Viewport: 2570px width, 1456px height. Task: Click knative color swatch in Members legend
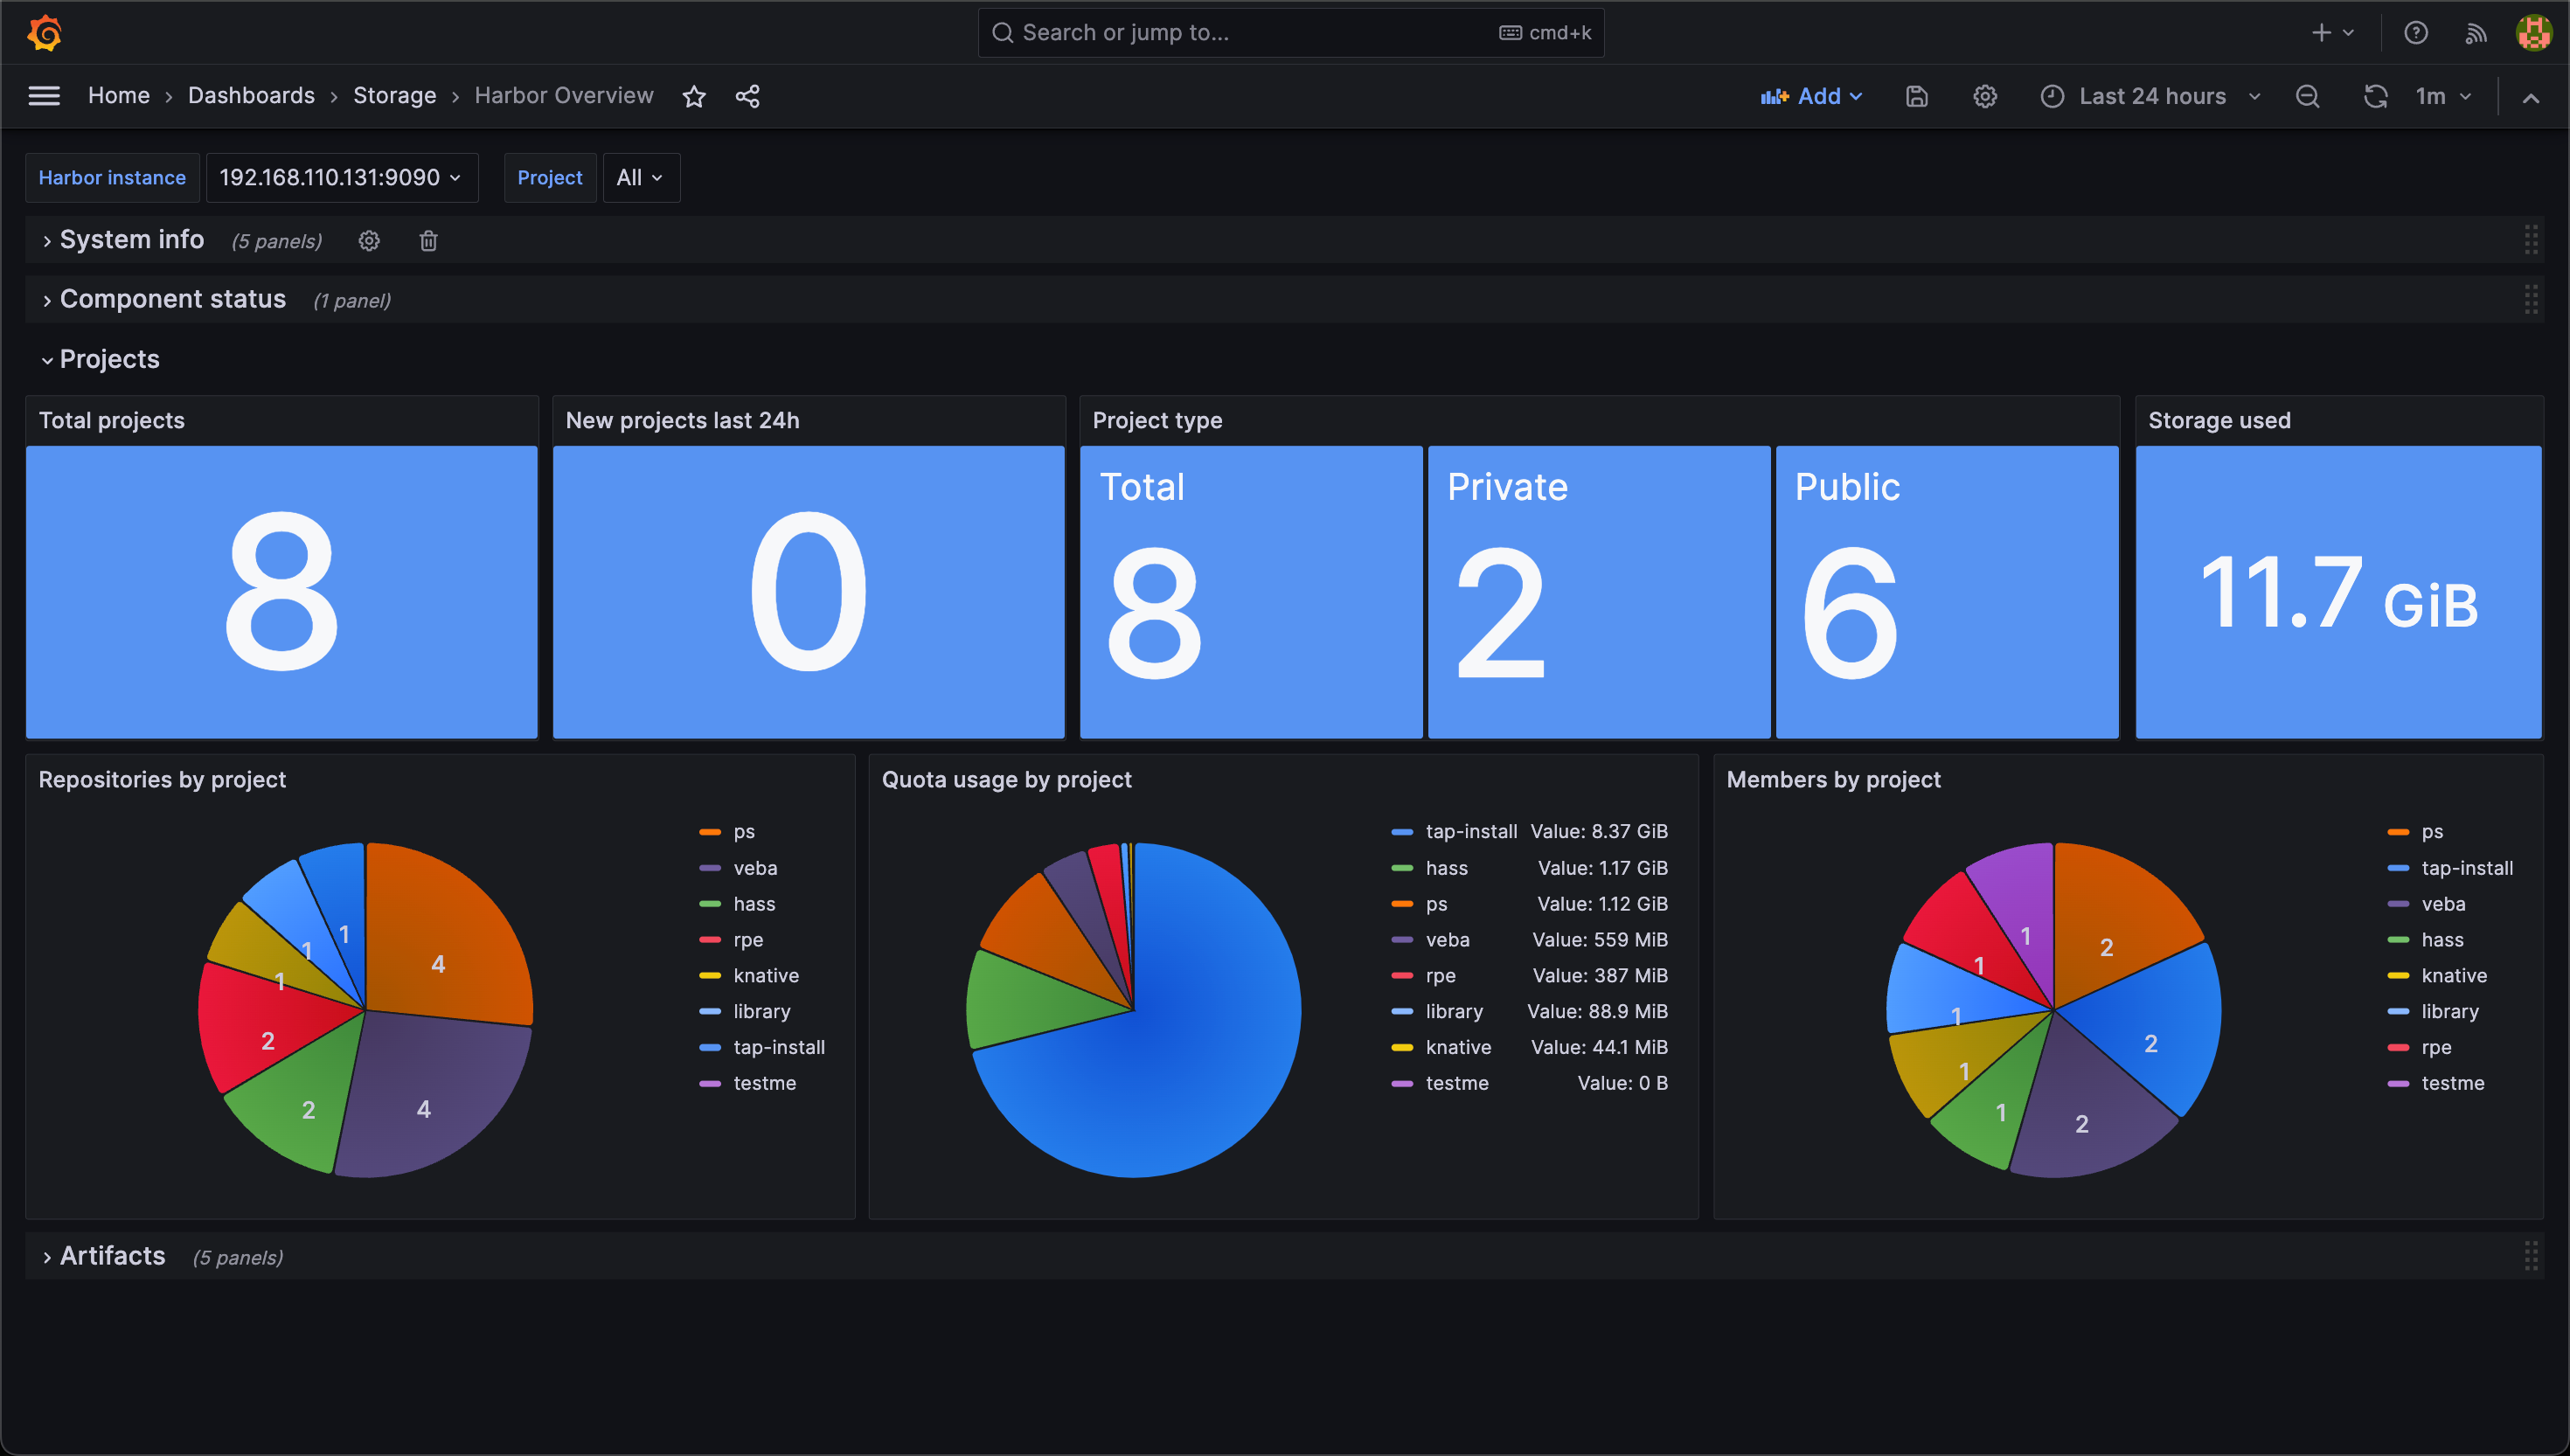[2398, 976]
